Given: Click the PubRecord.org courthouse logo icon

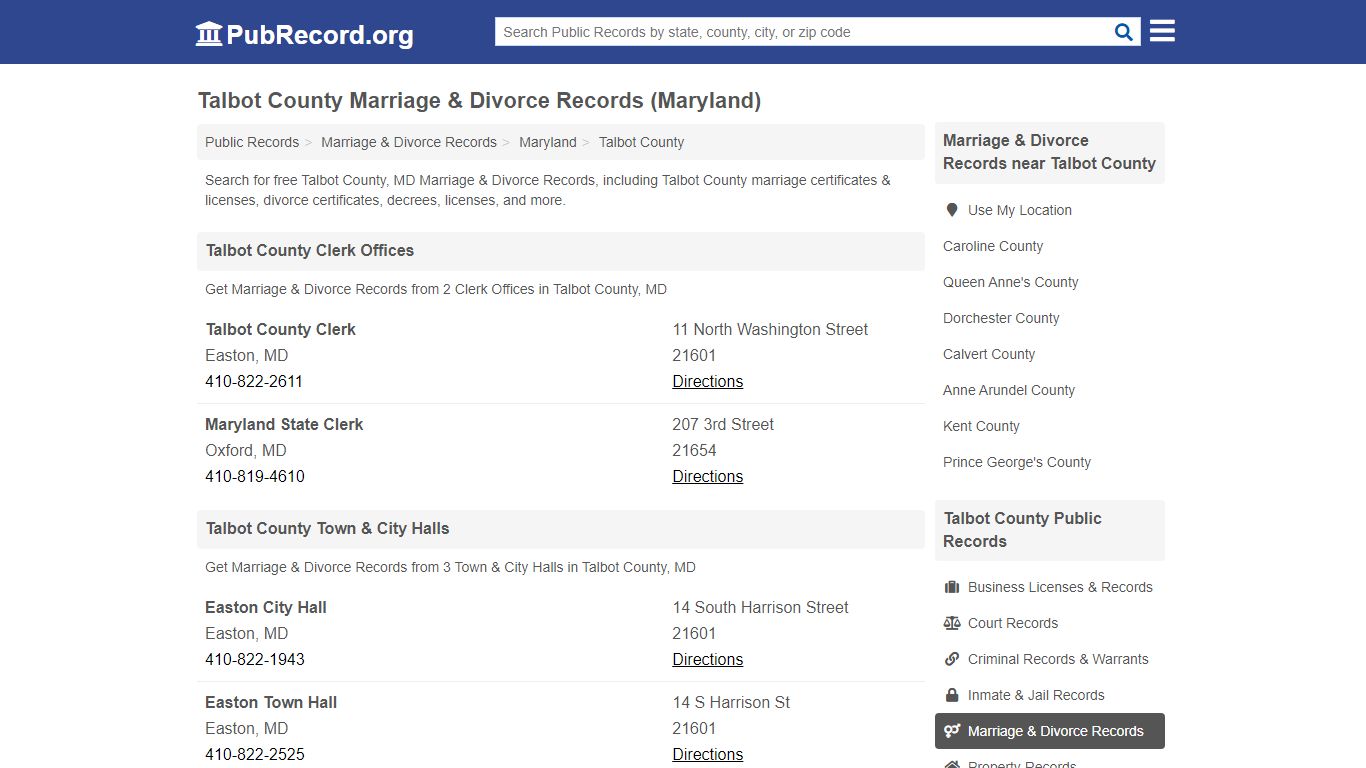Looking at the screenshot, I should coord(209,33).
